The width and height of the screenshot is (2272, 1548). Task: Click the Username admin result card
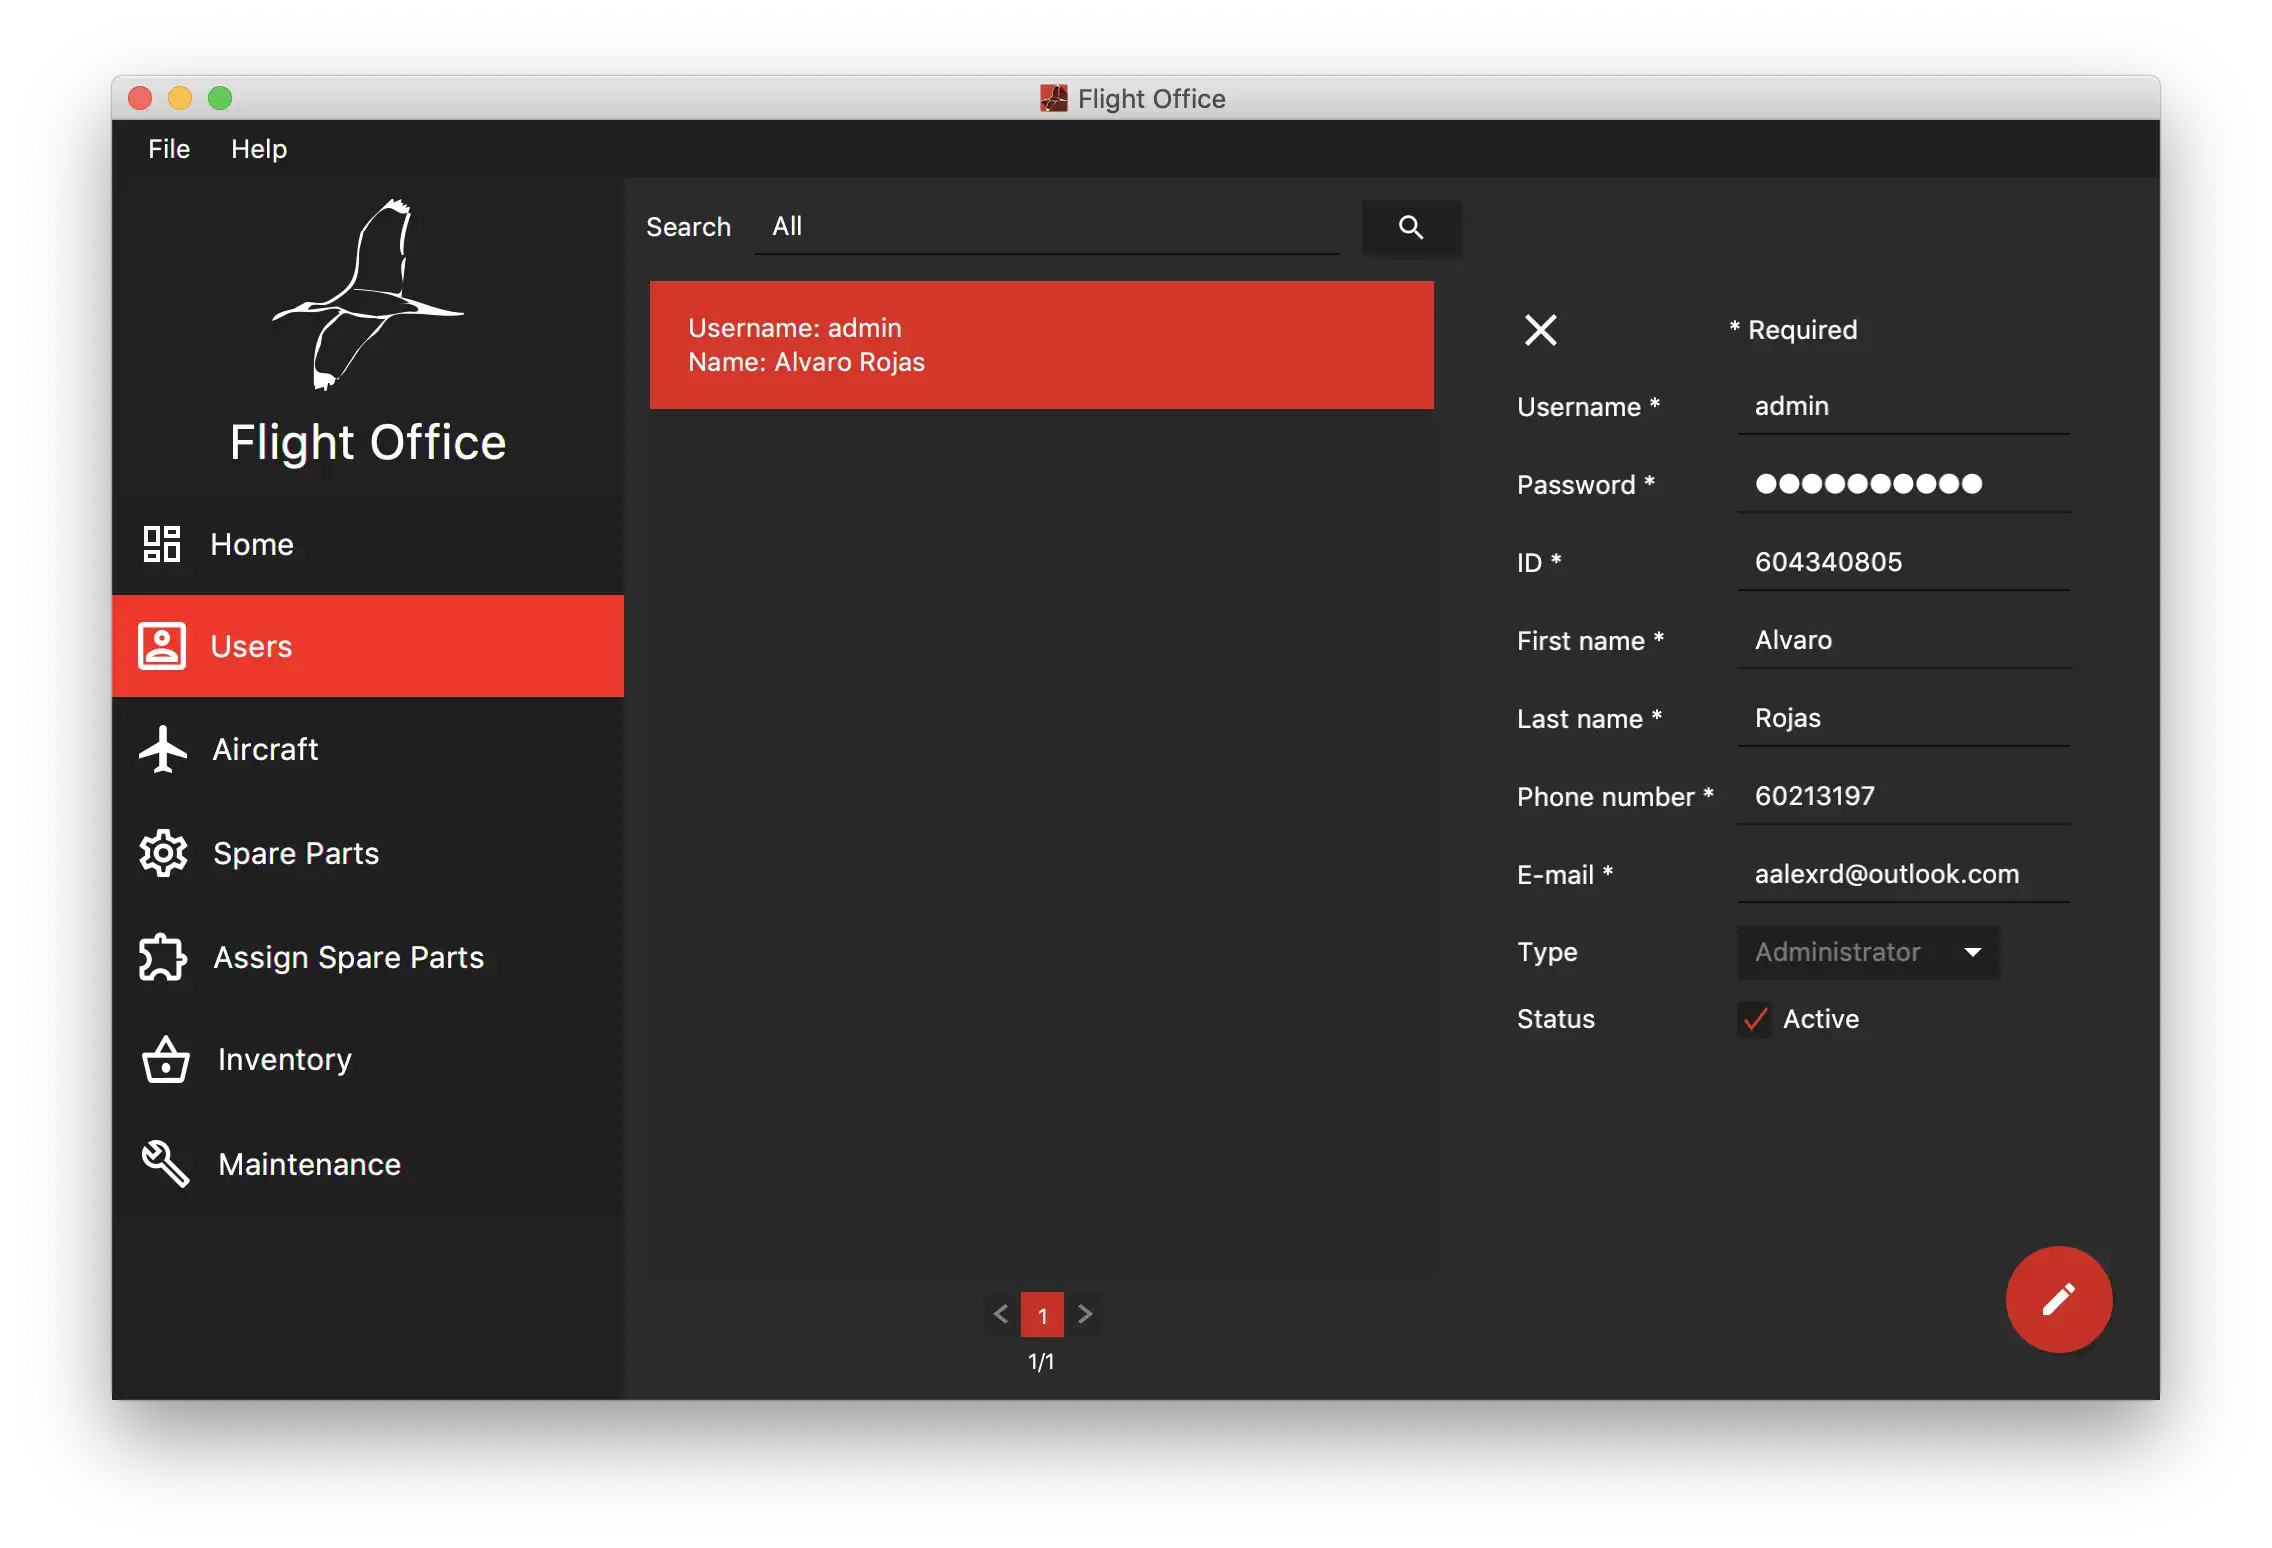pyautogui.click(x=1041, y=343)
